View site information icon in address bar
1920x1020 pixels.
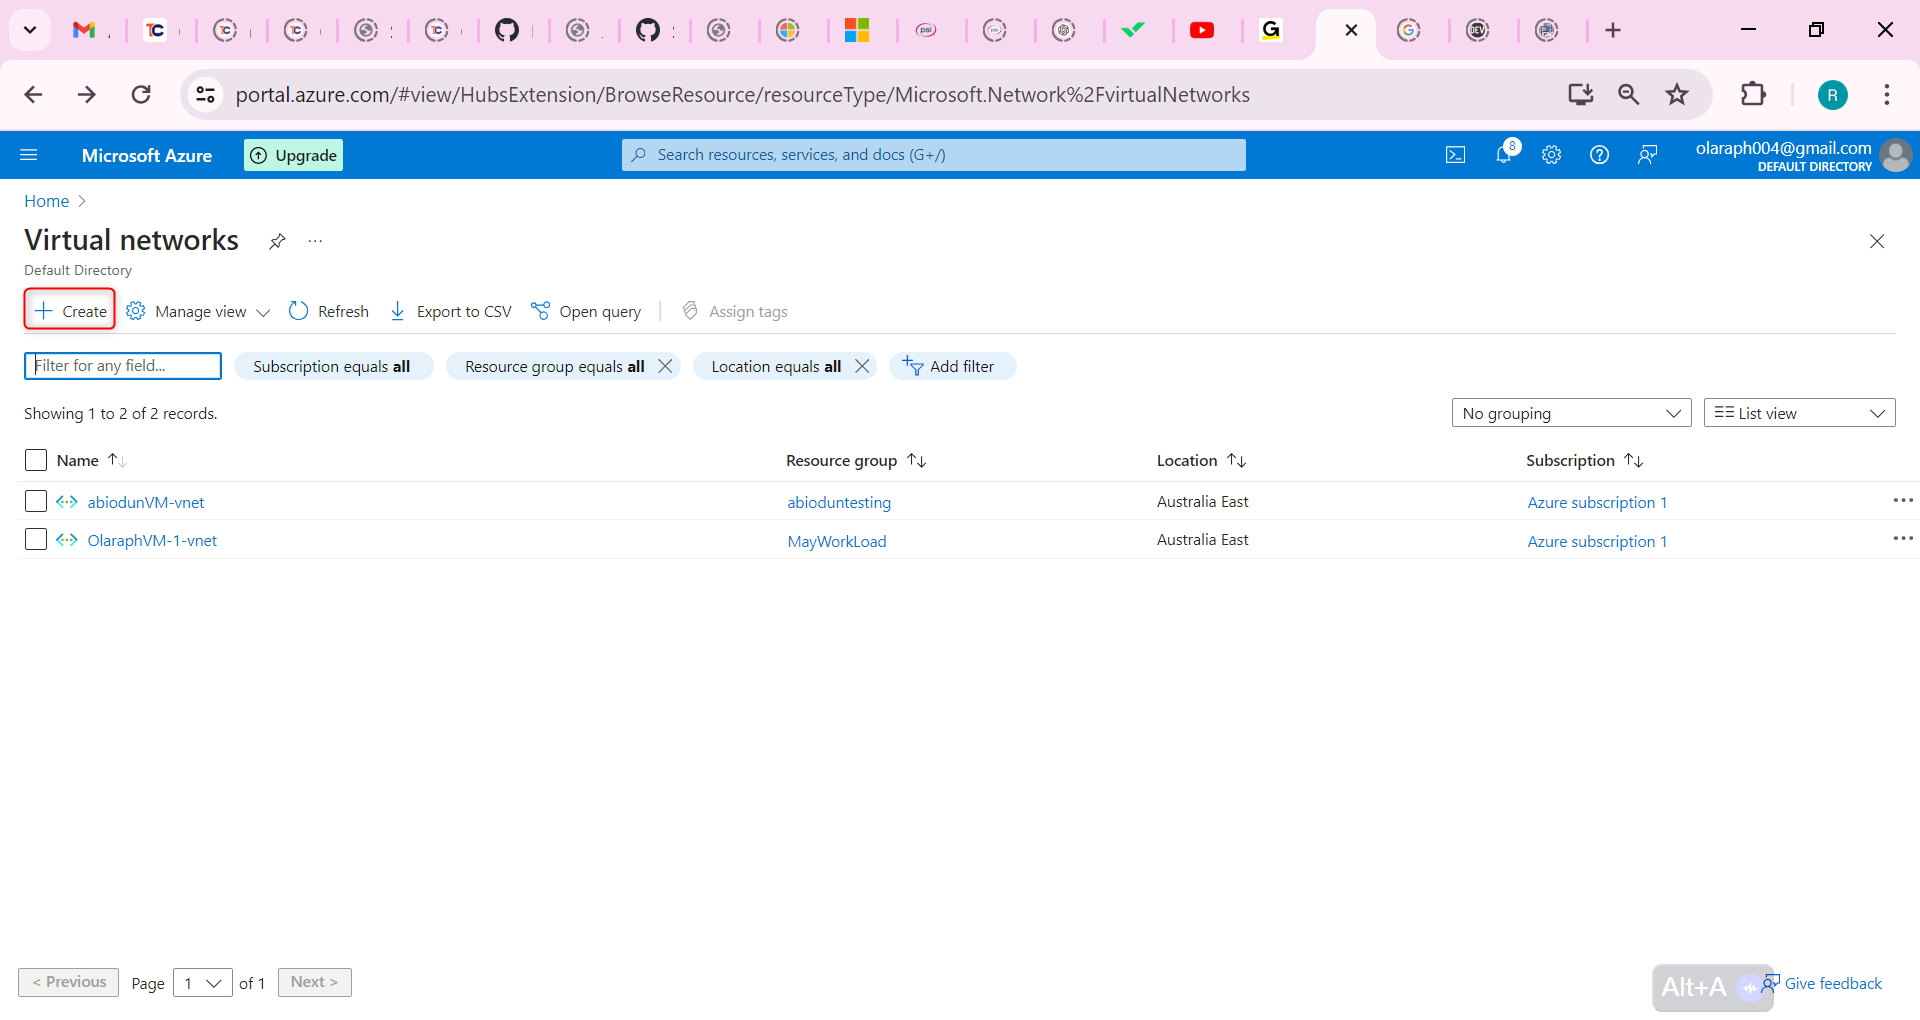click(x=205, y=94)
